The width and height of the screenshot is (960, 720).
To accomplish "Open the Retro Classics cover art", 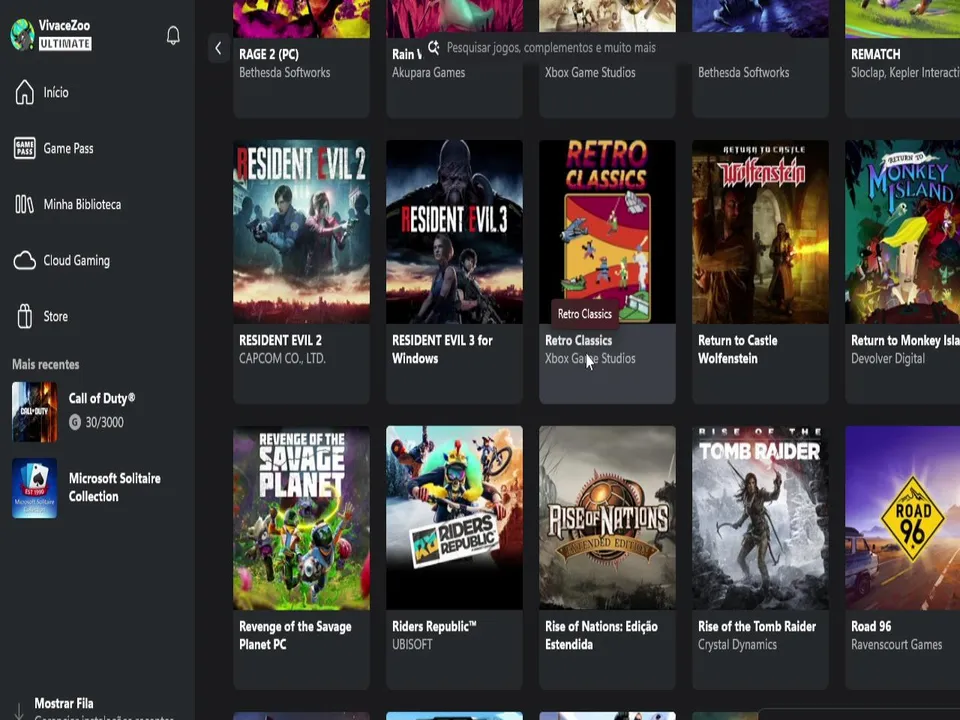I will coord(607,232).
